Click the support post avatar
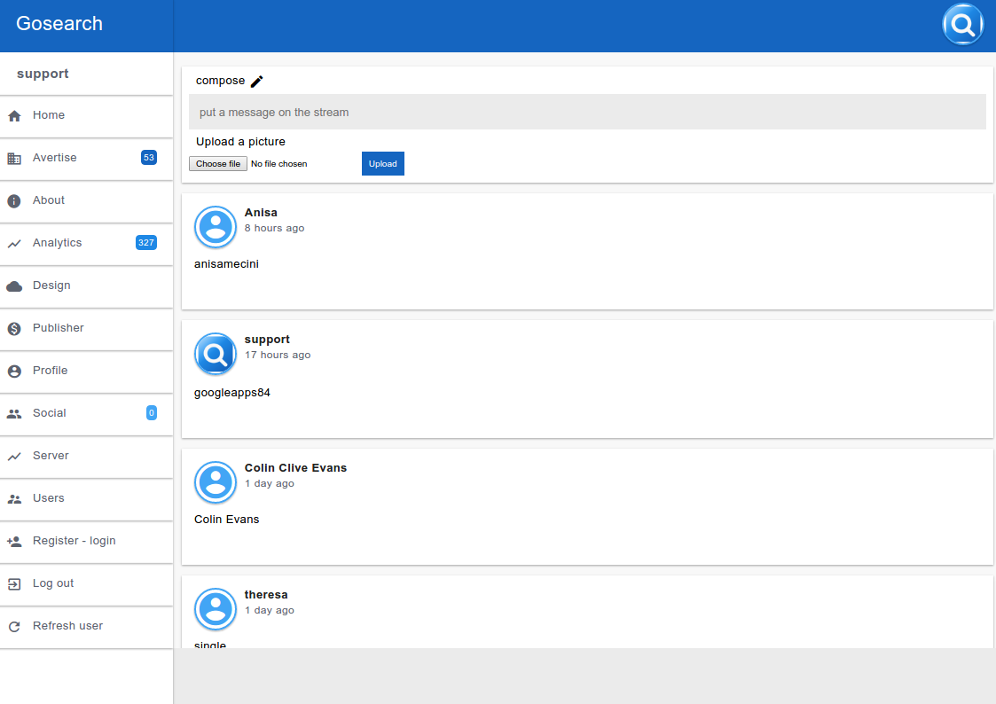This screenshot has height=704, width=996. [x=215, y=354]
